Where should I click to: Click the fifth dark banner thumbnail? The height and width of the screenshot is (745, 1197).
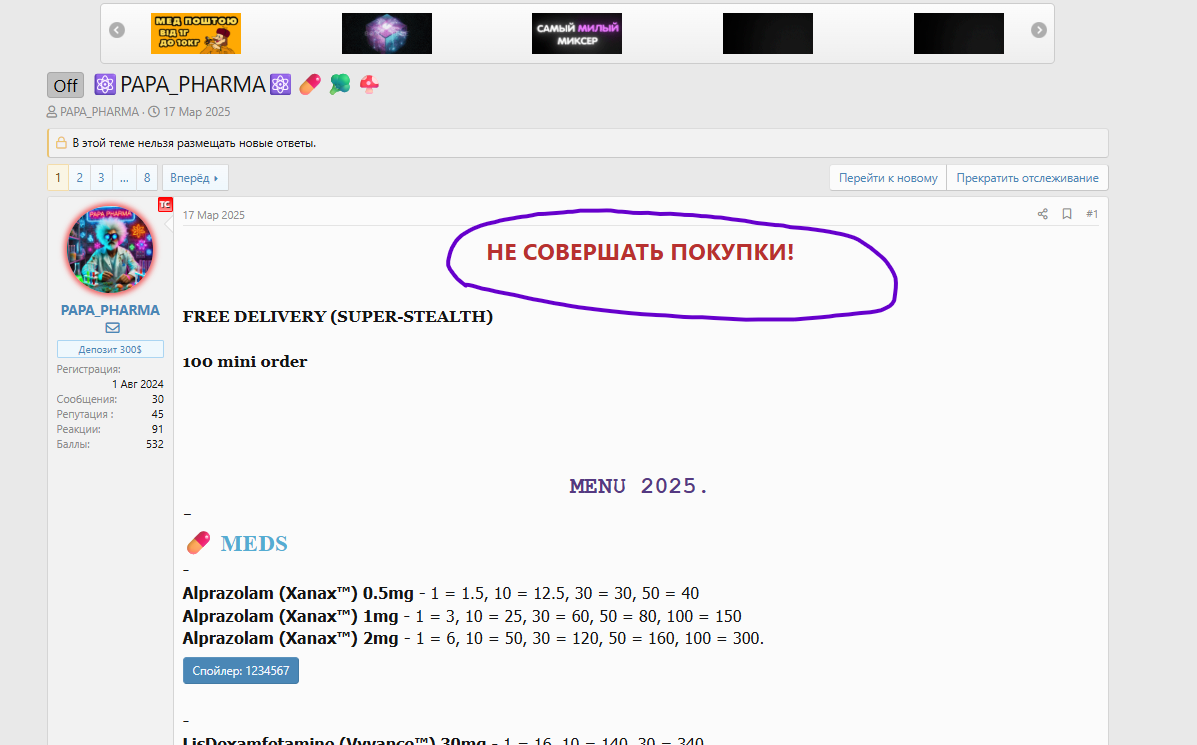(959, 34)
